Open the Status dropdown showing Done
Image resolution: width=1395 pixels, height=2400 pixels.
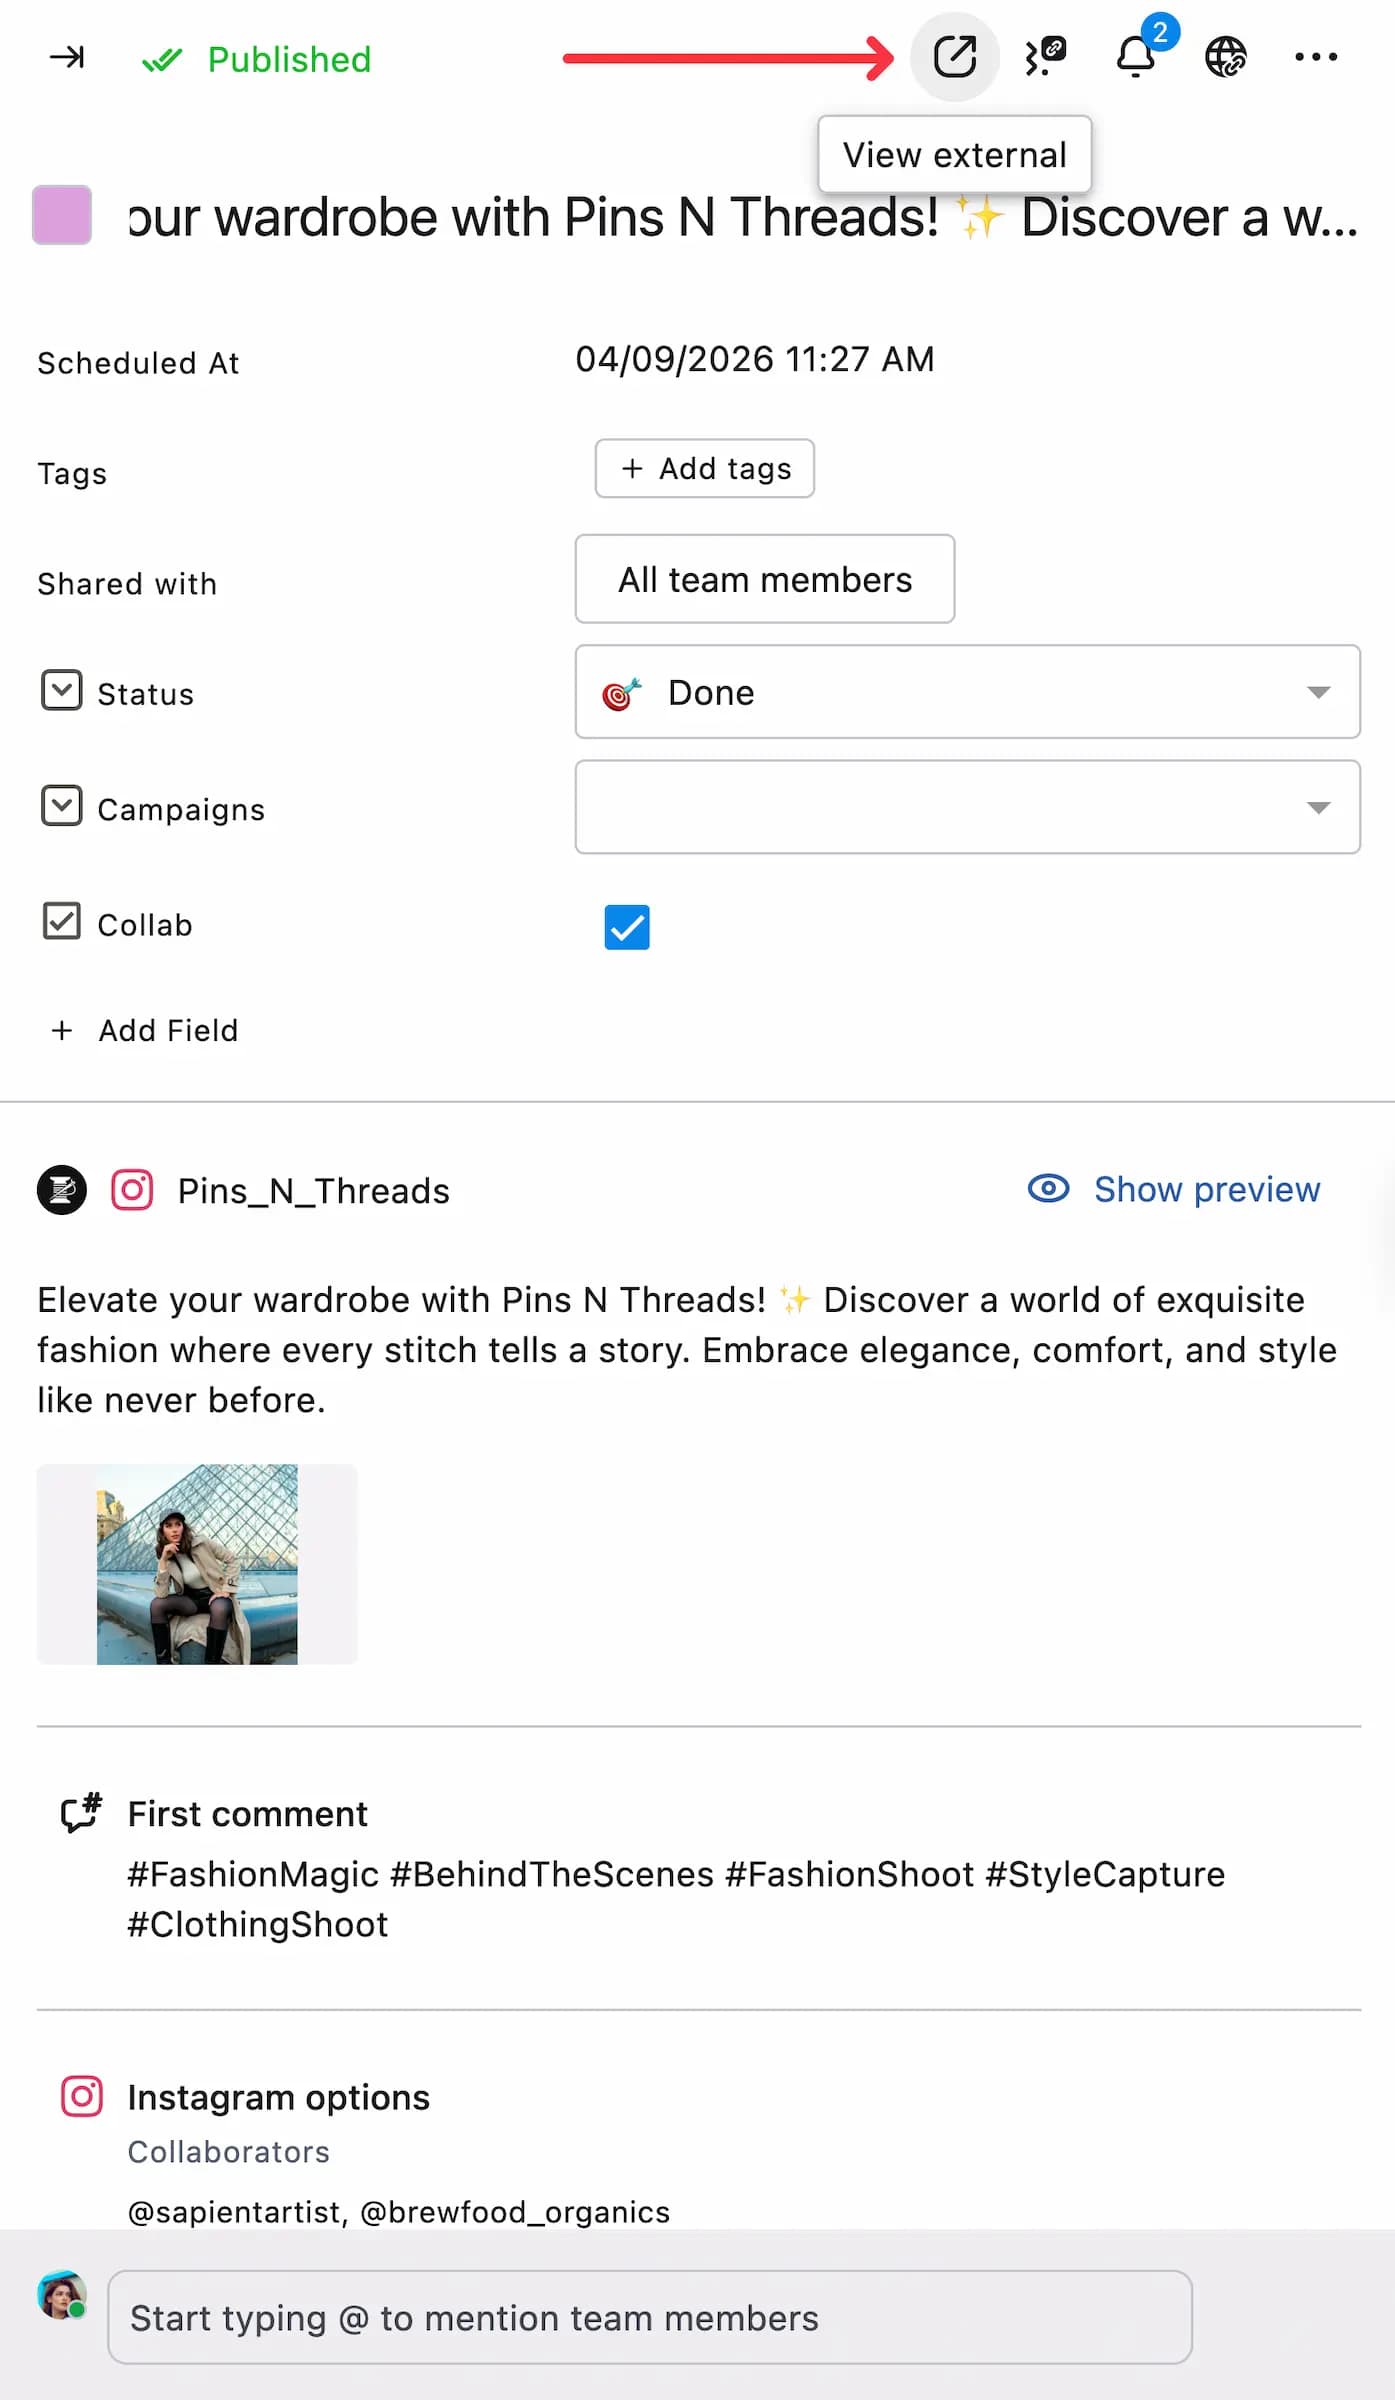(x=967, y=692)
